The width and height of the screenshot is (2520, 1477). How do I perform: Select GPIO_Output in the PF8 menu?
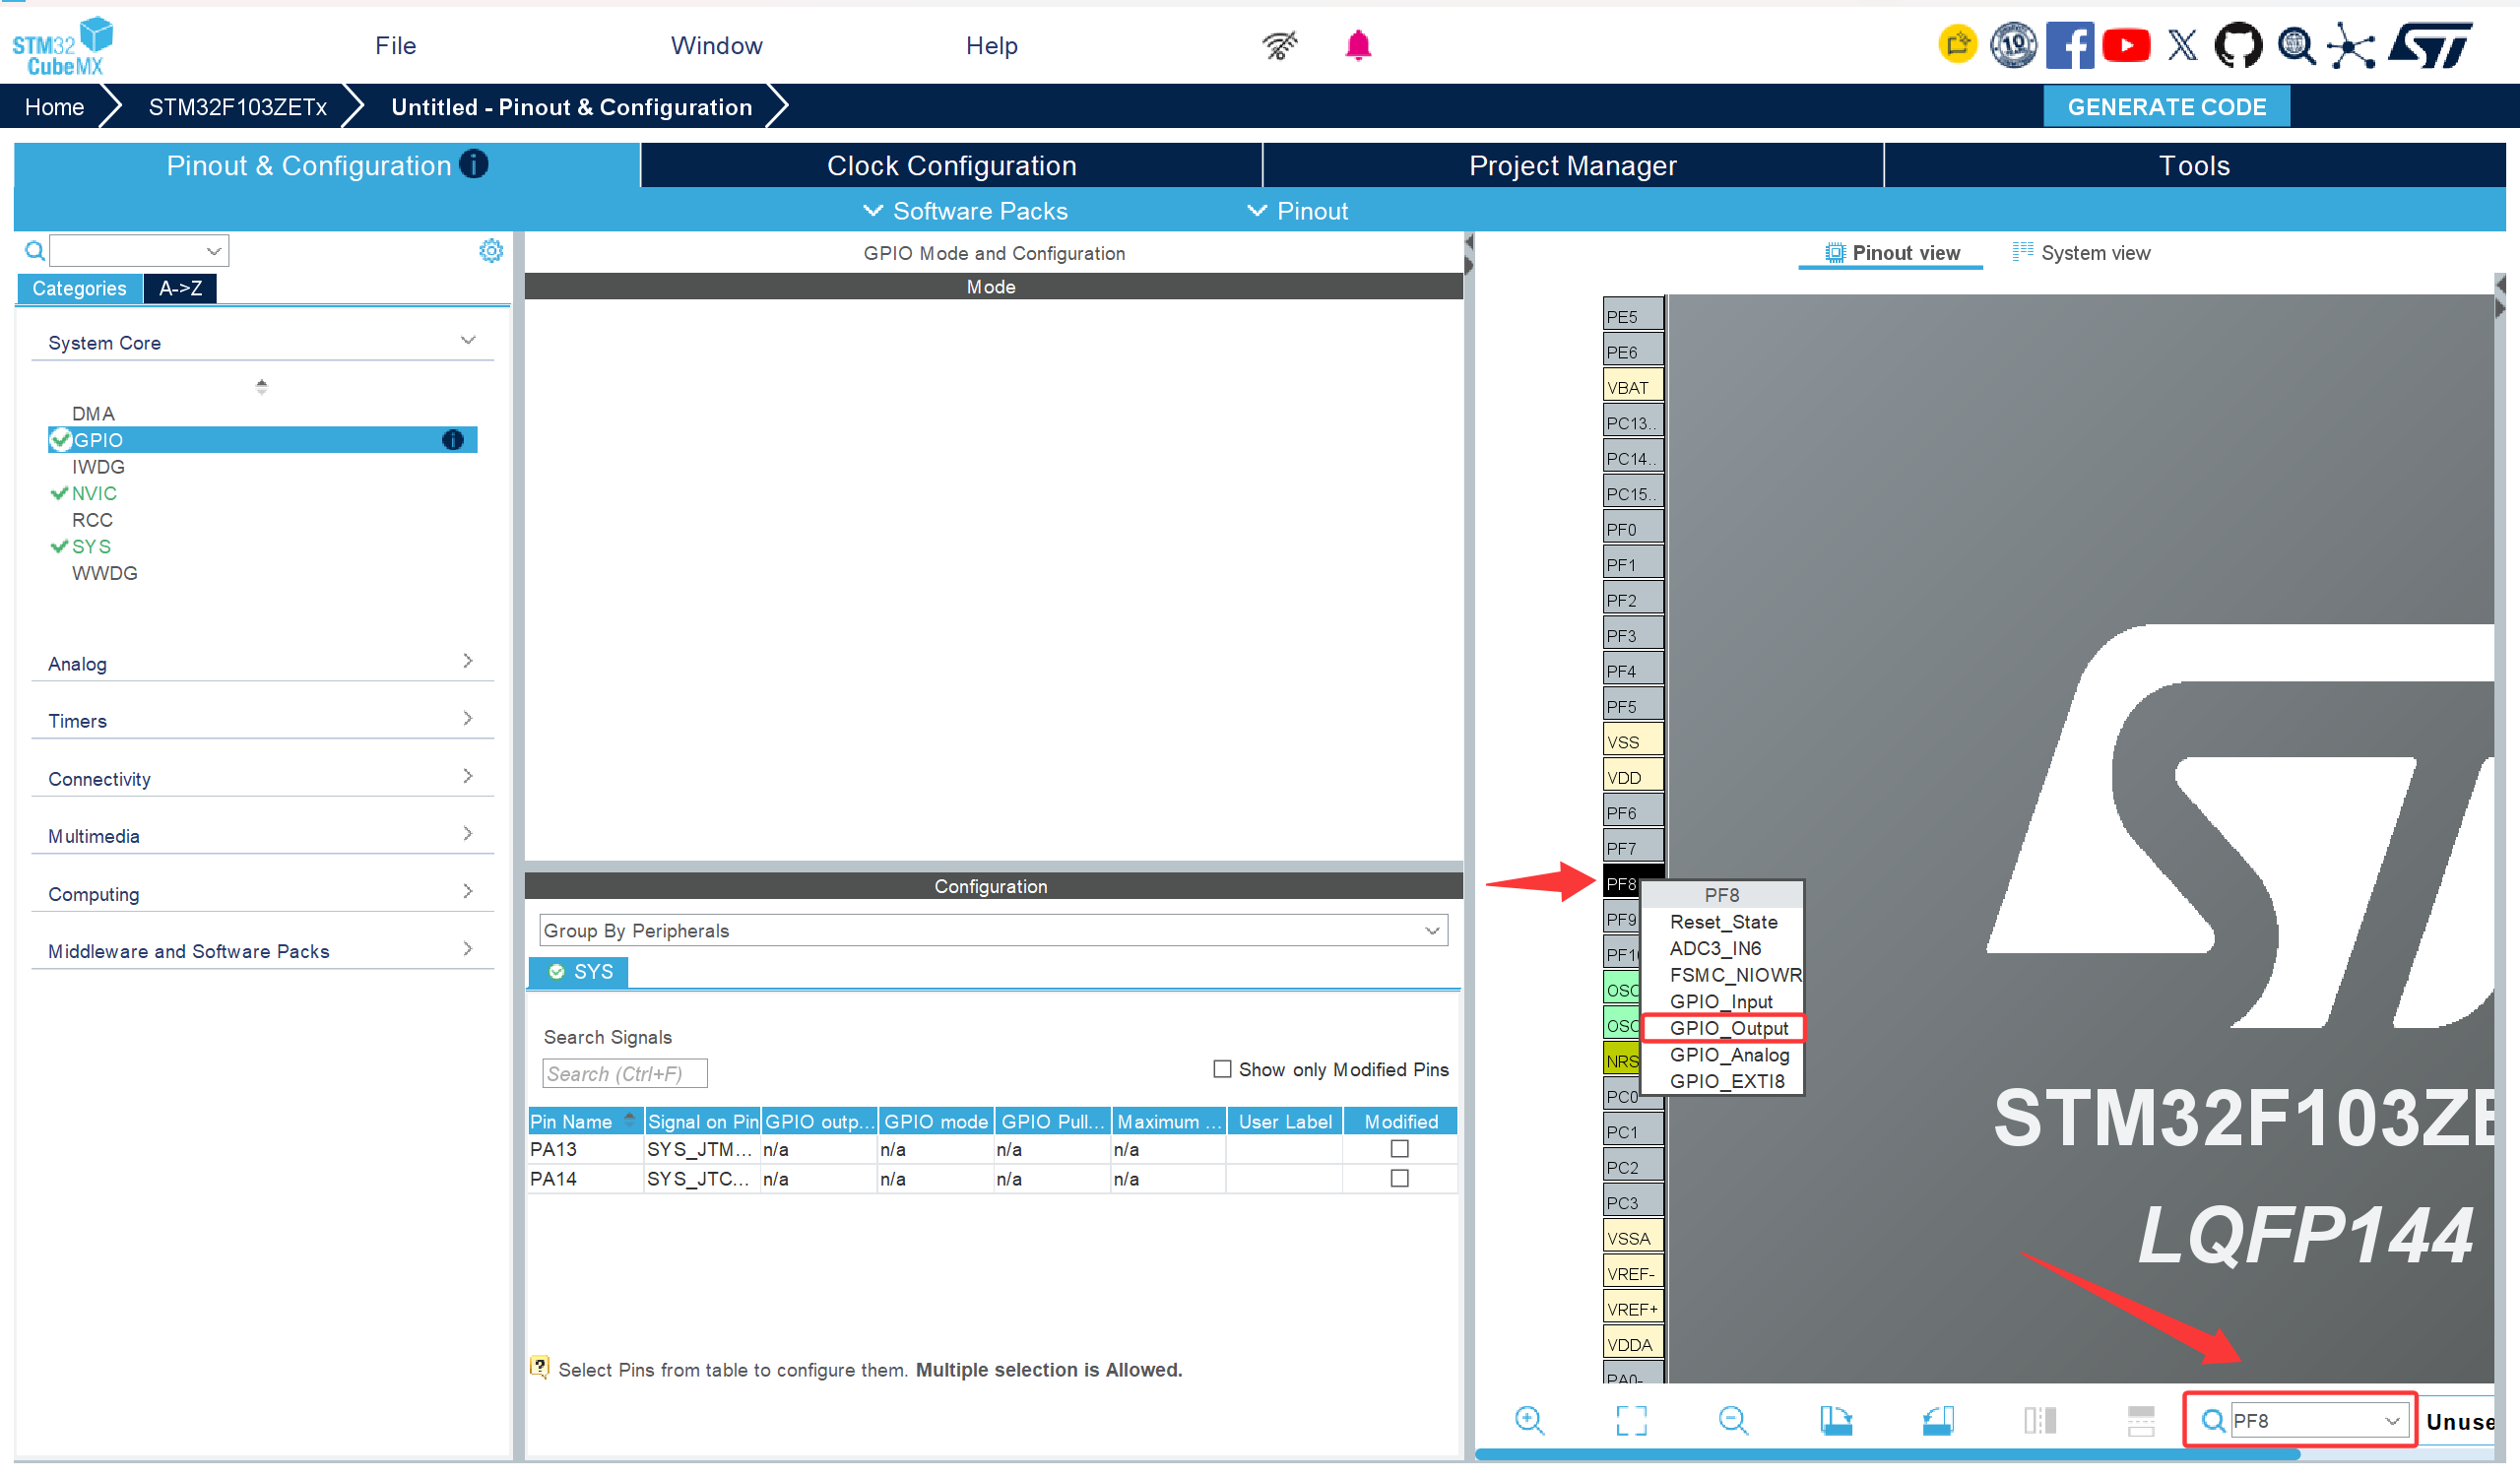pyautogui.click(x=1729, y=1029)
